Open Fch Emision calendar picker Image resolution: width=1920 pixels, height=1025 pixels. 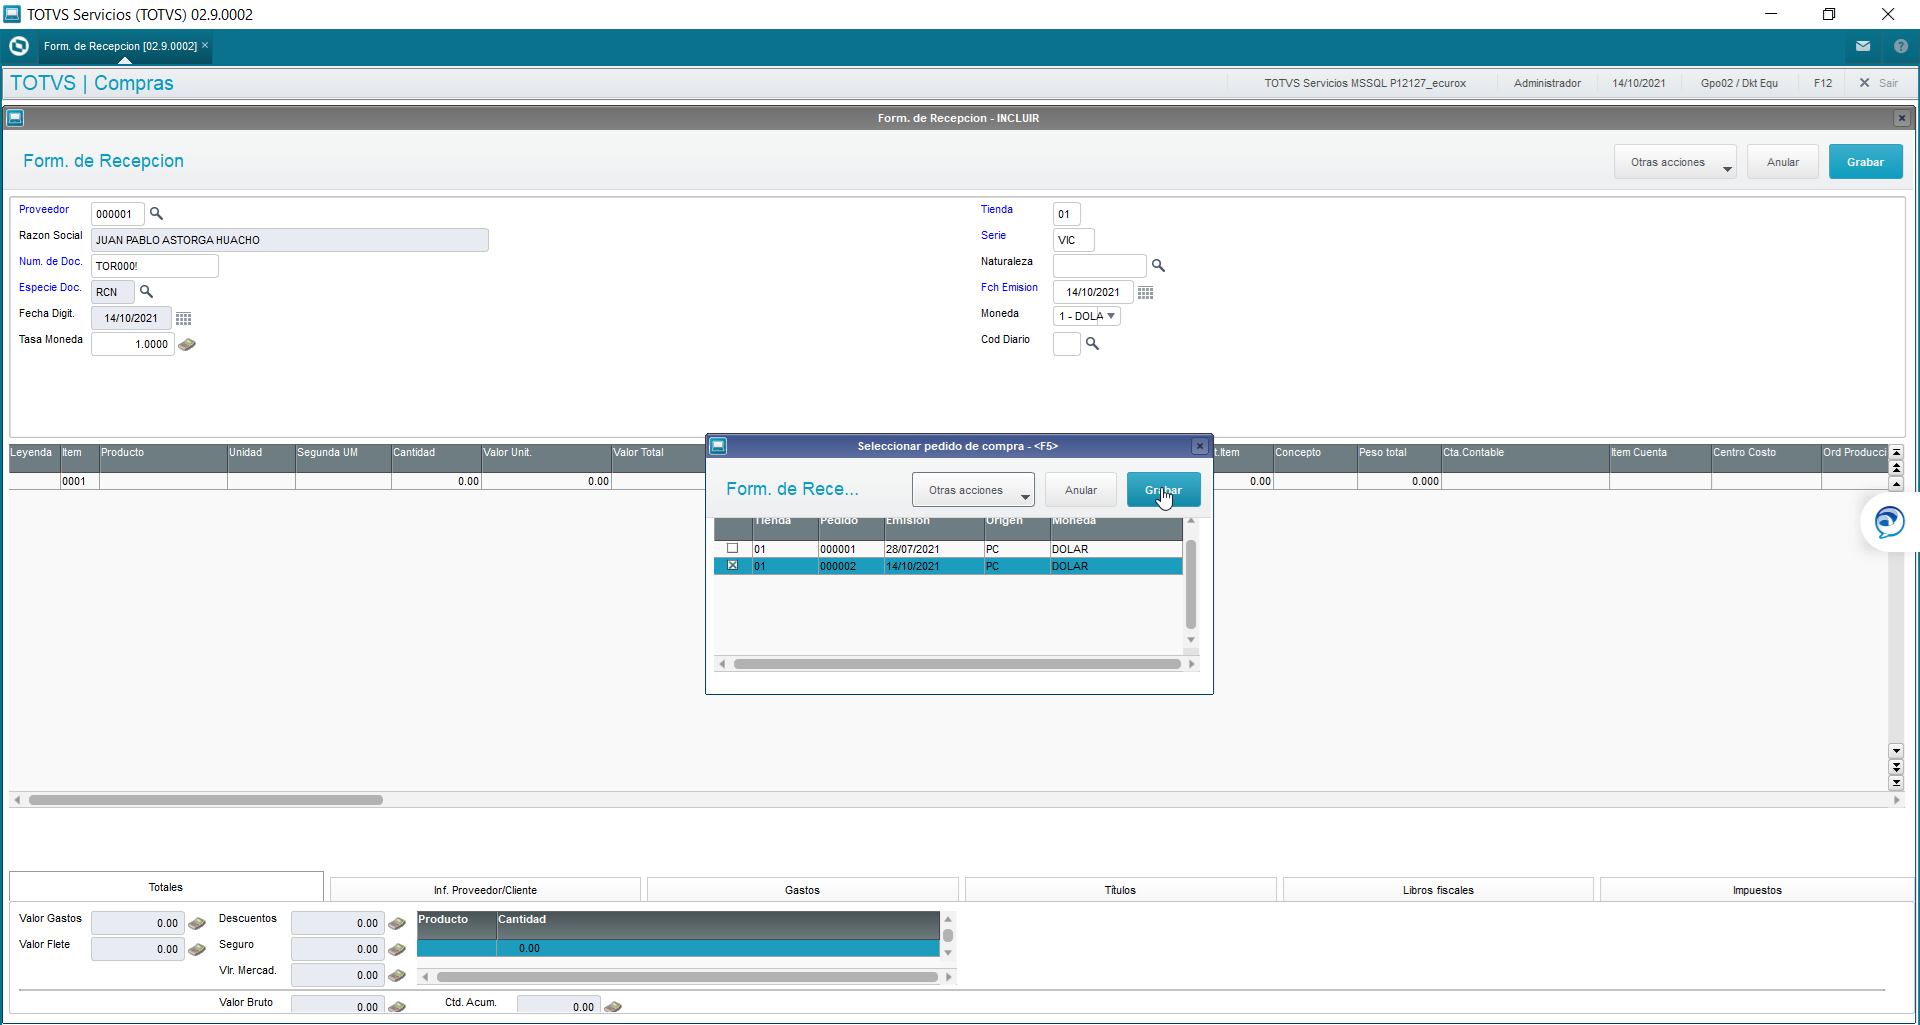pos(1146,292)
